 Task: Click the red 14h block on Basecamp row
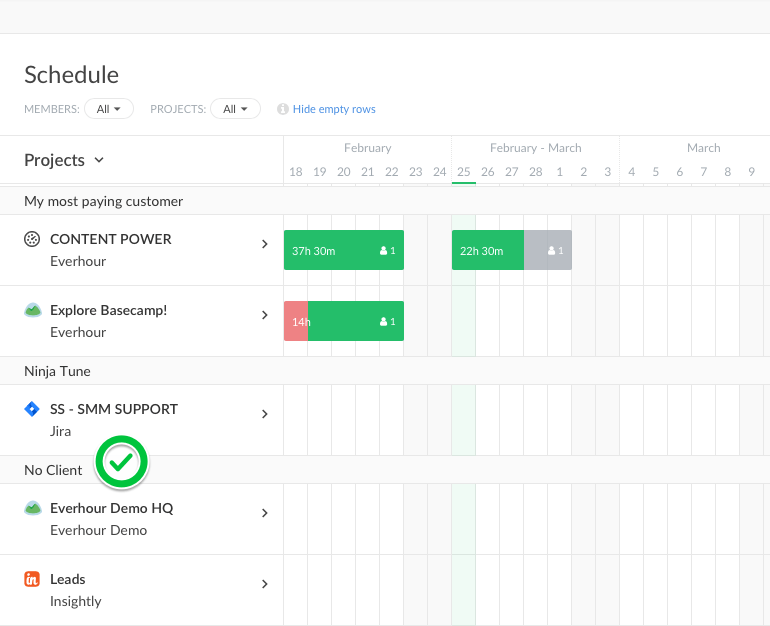[x=296, y=321]
